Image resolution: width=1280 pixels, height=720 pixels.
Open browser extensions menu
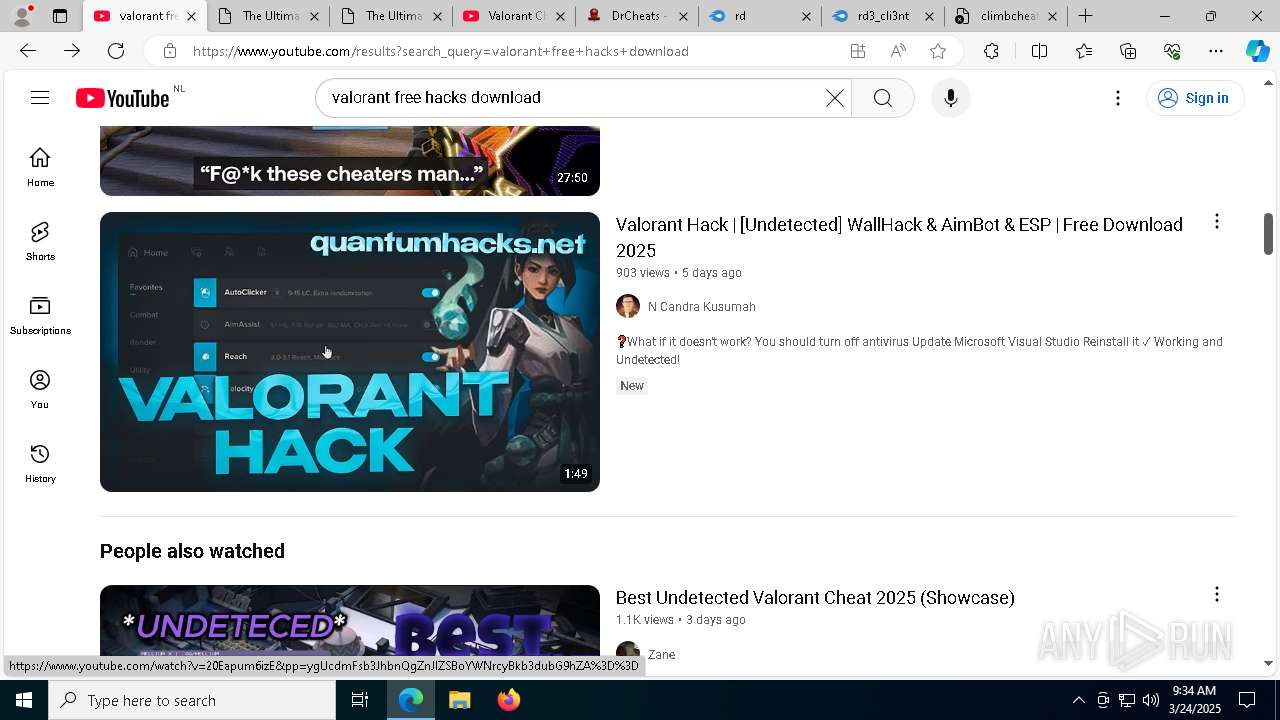pos(991,51)
